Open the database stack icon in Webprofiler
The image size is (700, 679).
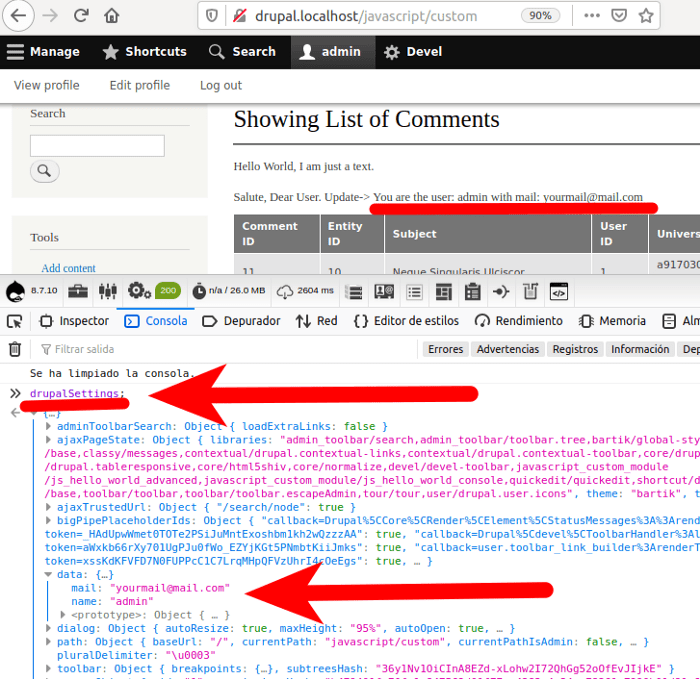pyautogui.click(x=355, y=292)
